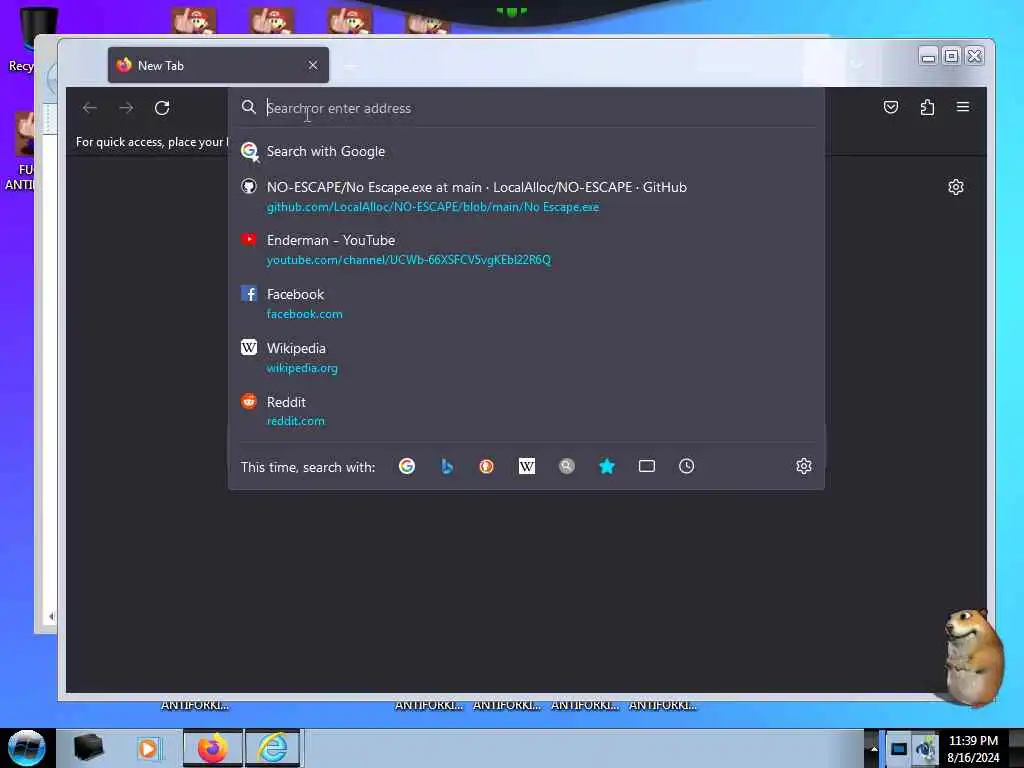Click the reddit.com URL text
The image size is (1024, 768).
tap(295, 421)
